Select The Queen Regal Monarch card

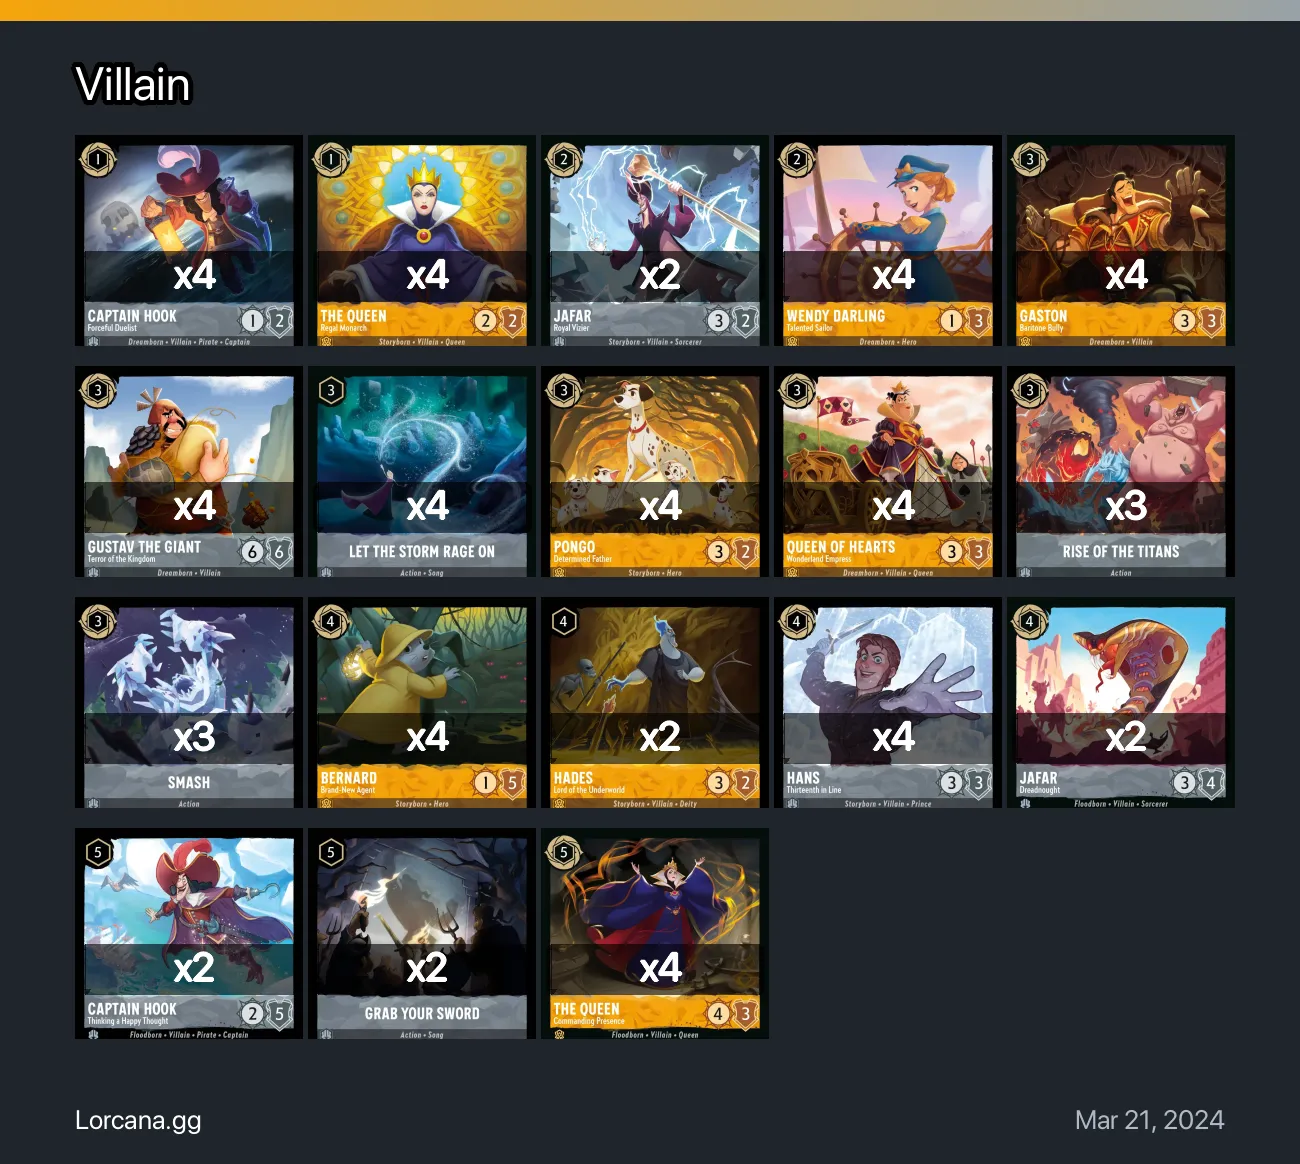pyautogui.click(x=422, y=241)
